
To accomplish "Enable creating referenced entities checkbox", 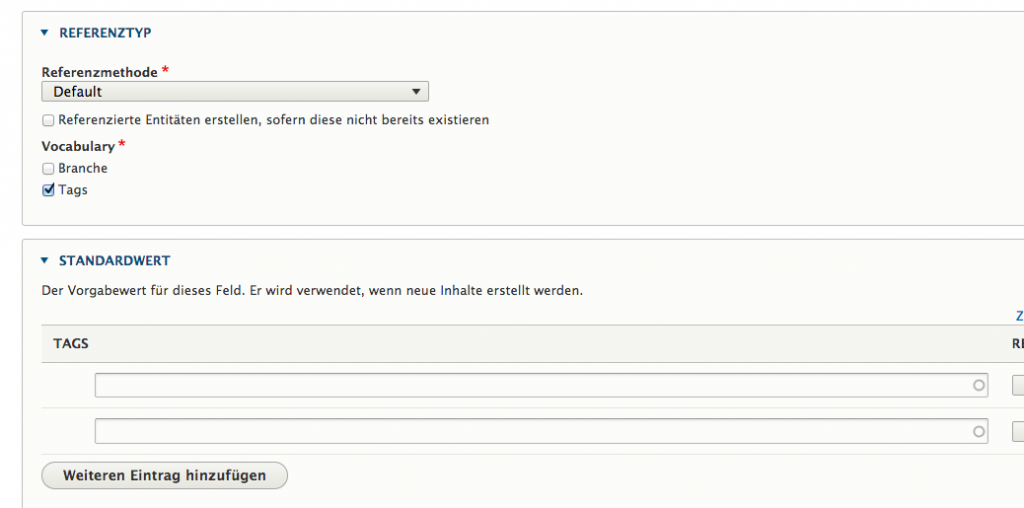I will click(48, 120).
